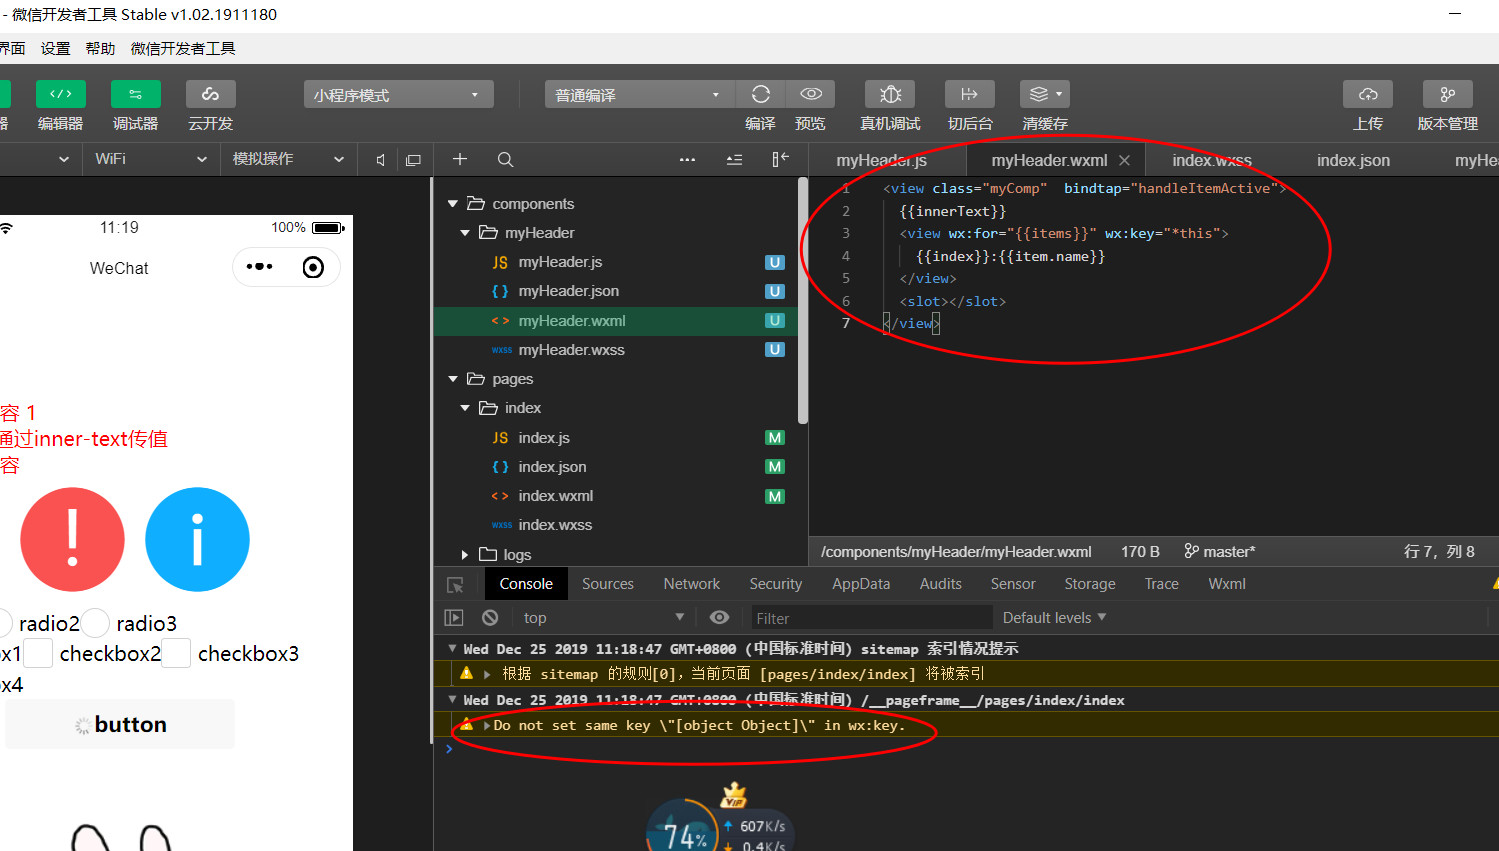
Task: Open the 模拟操作 dropdown
Action: [x=288, y=159]
